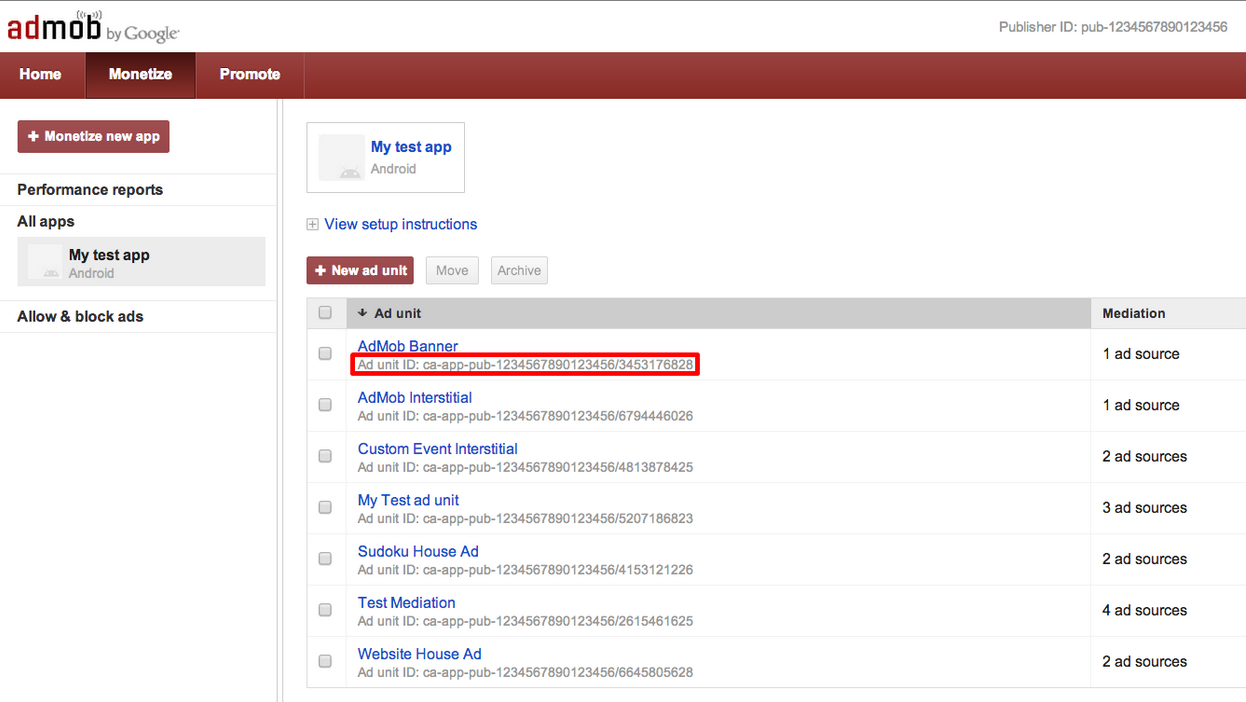1246x702 pixels.
Task: Check the Sudoku House Ad row checkbox
Action: tap(325, 559)
